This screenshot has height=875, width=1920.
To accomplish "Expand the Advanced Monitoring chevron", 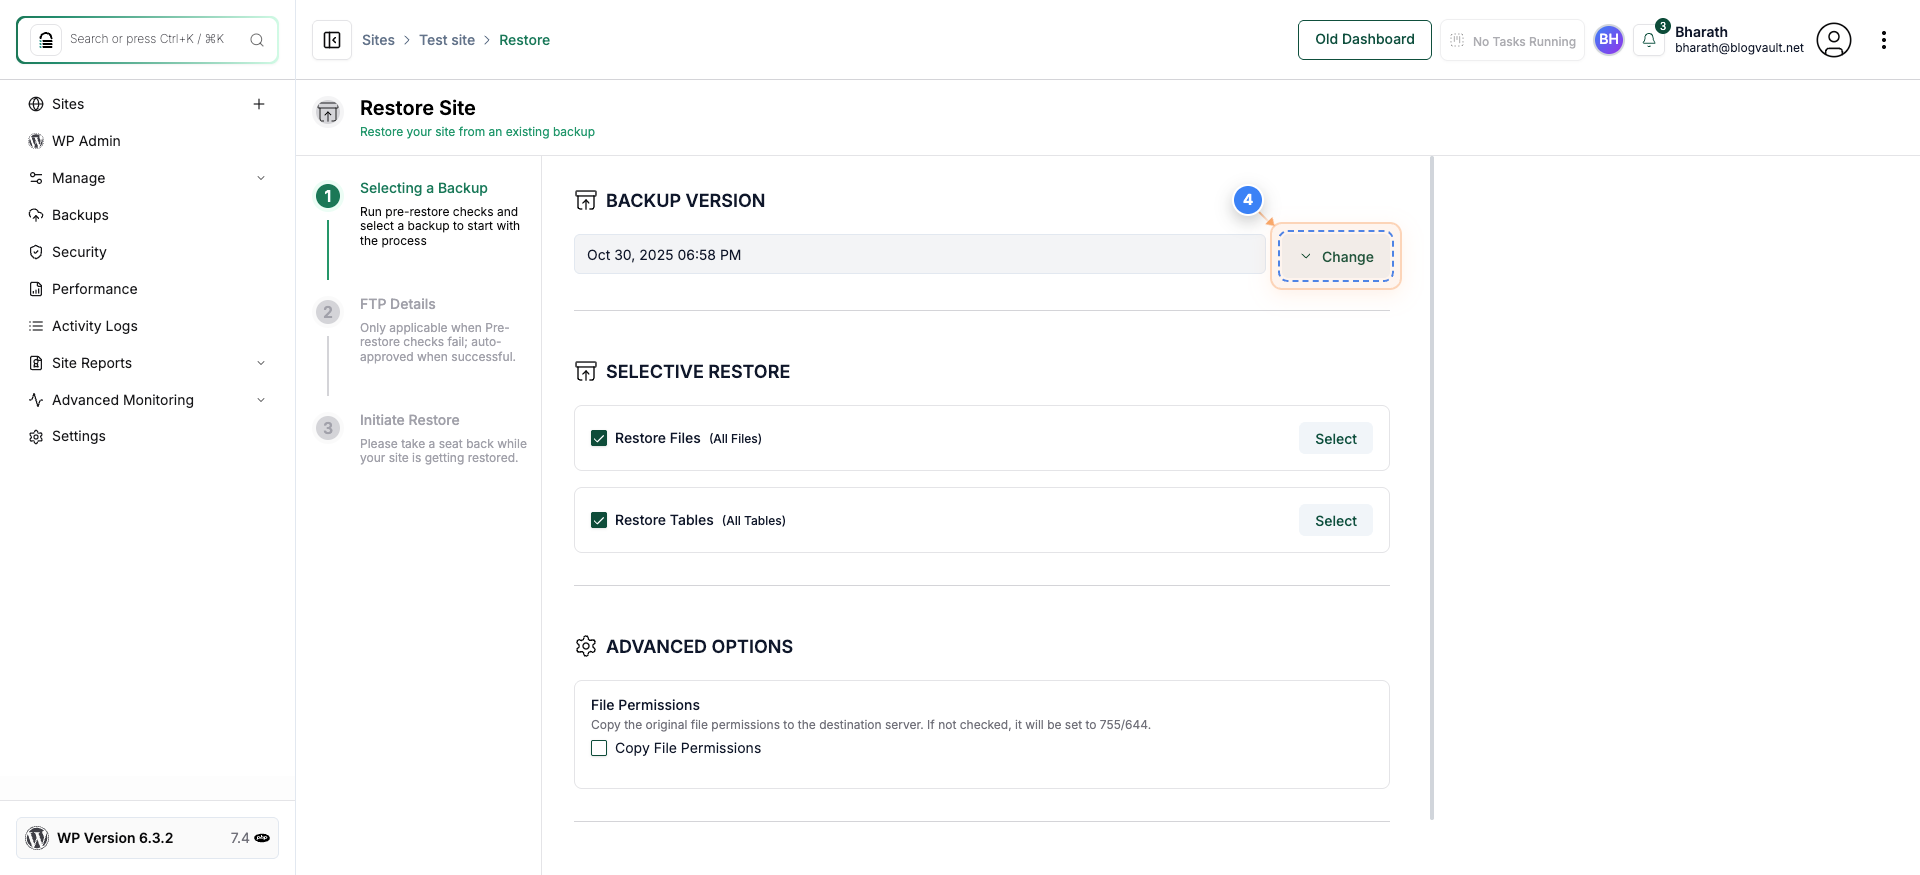I will 261,400.
